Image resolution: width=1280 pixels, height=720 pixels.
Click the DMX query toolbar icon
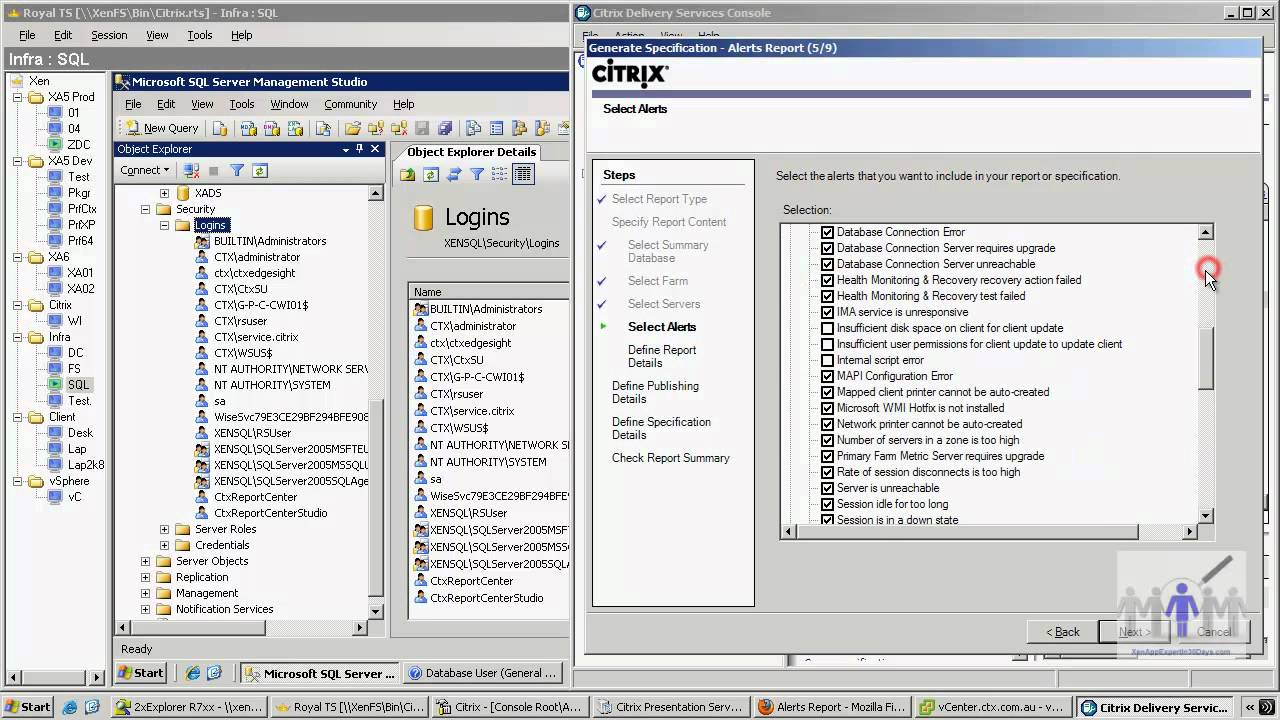(271, 128)
